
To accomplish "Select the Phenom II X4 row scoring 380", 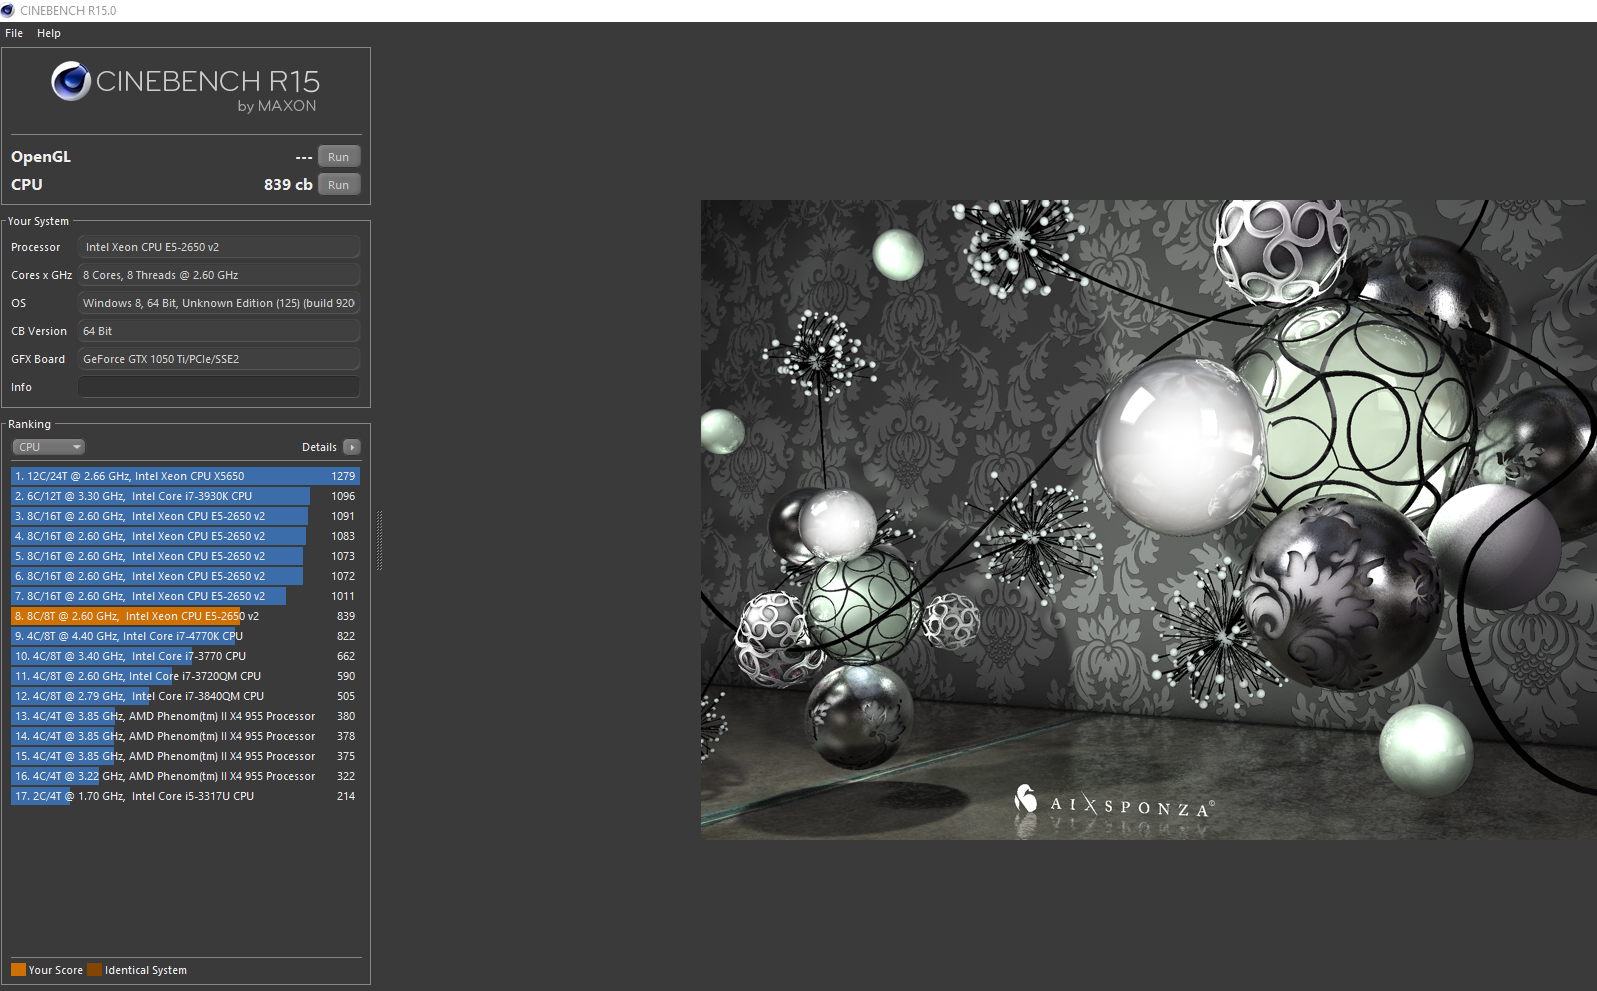I will coord(185,716).
